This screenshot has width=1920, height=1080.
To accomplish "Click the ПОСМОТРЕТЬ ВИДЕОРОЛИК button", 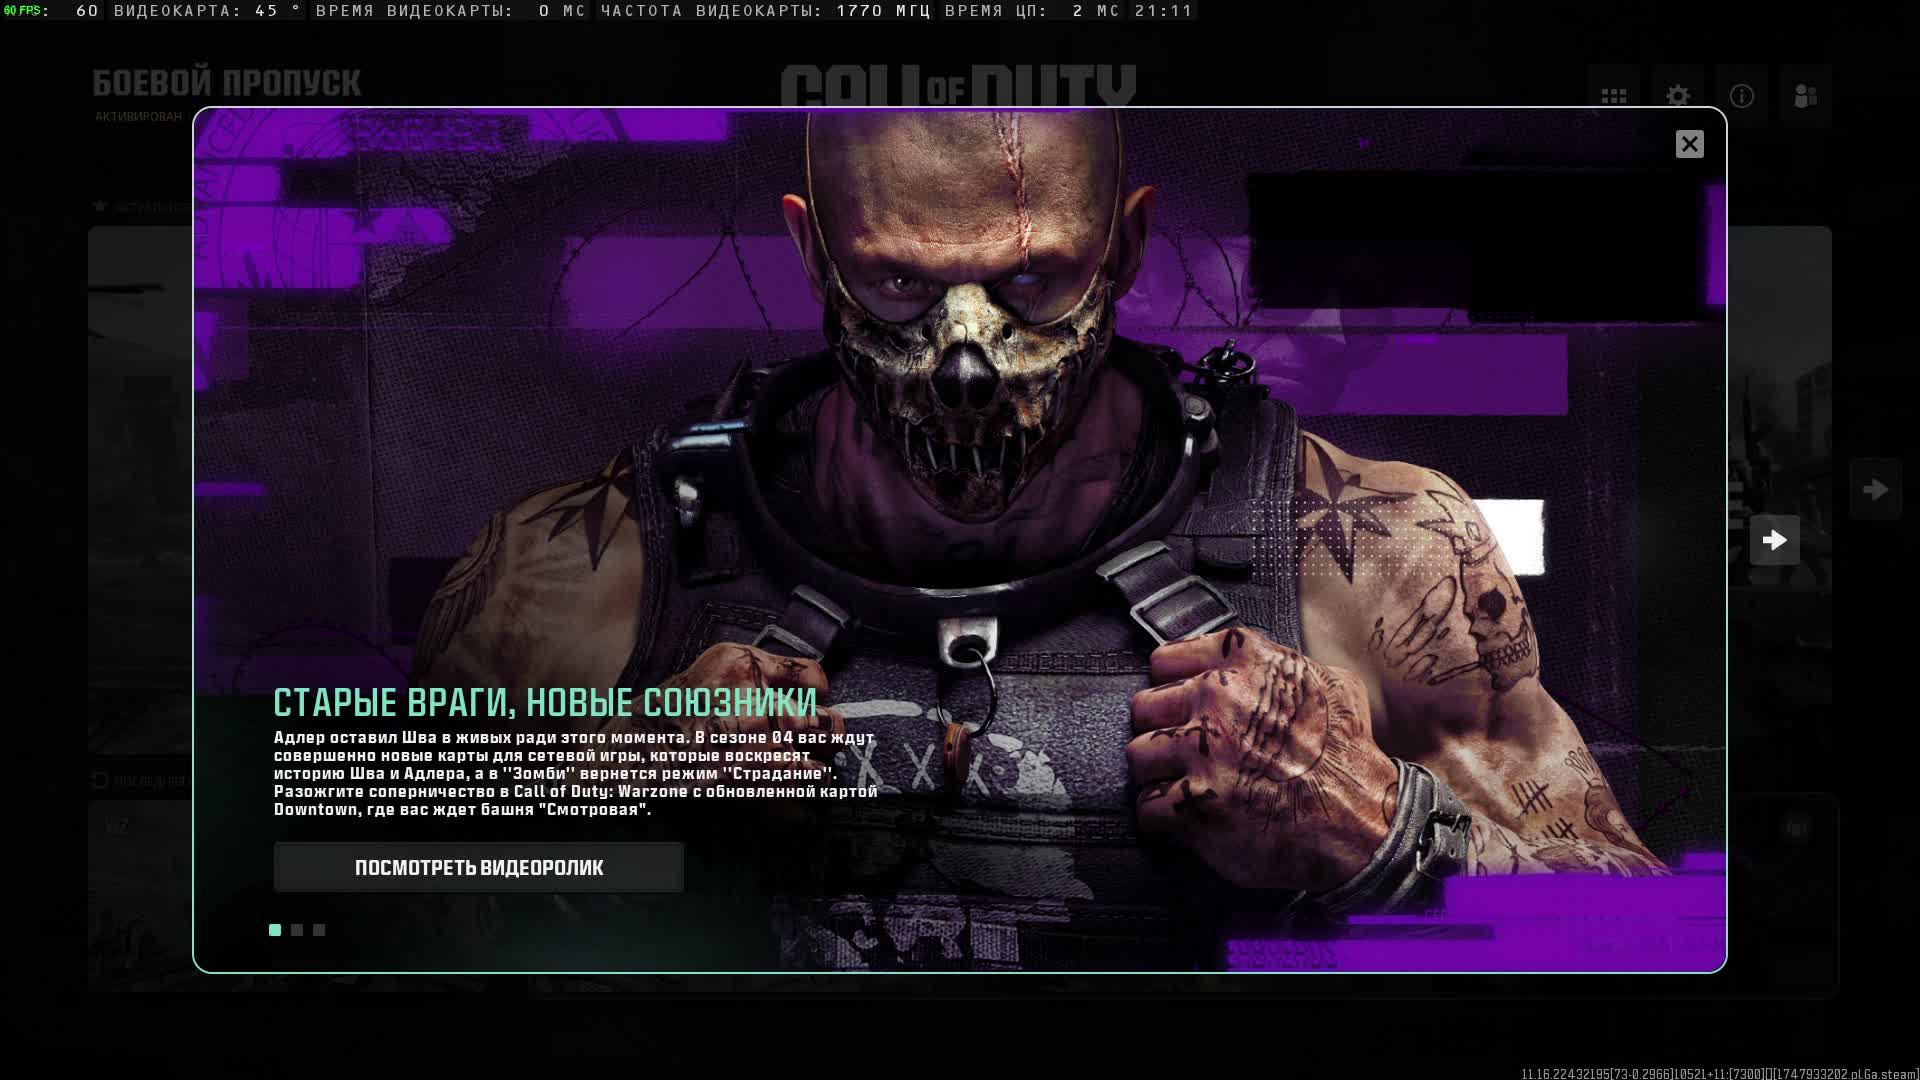I will click(x=479, y=867).
